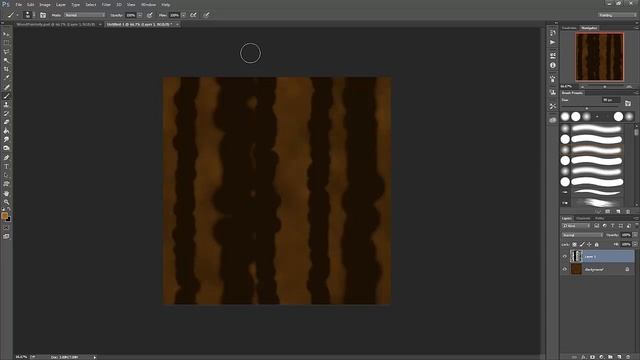
Task: Select the Eraser tool
Action: pyautogui.click(x=6, y=122)
